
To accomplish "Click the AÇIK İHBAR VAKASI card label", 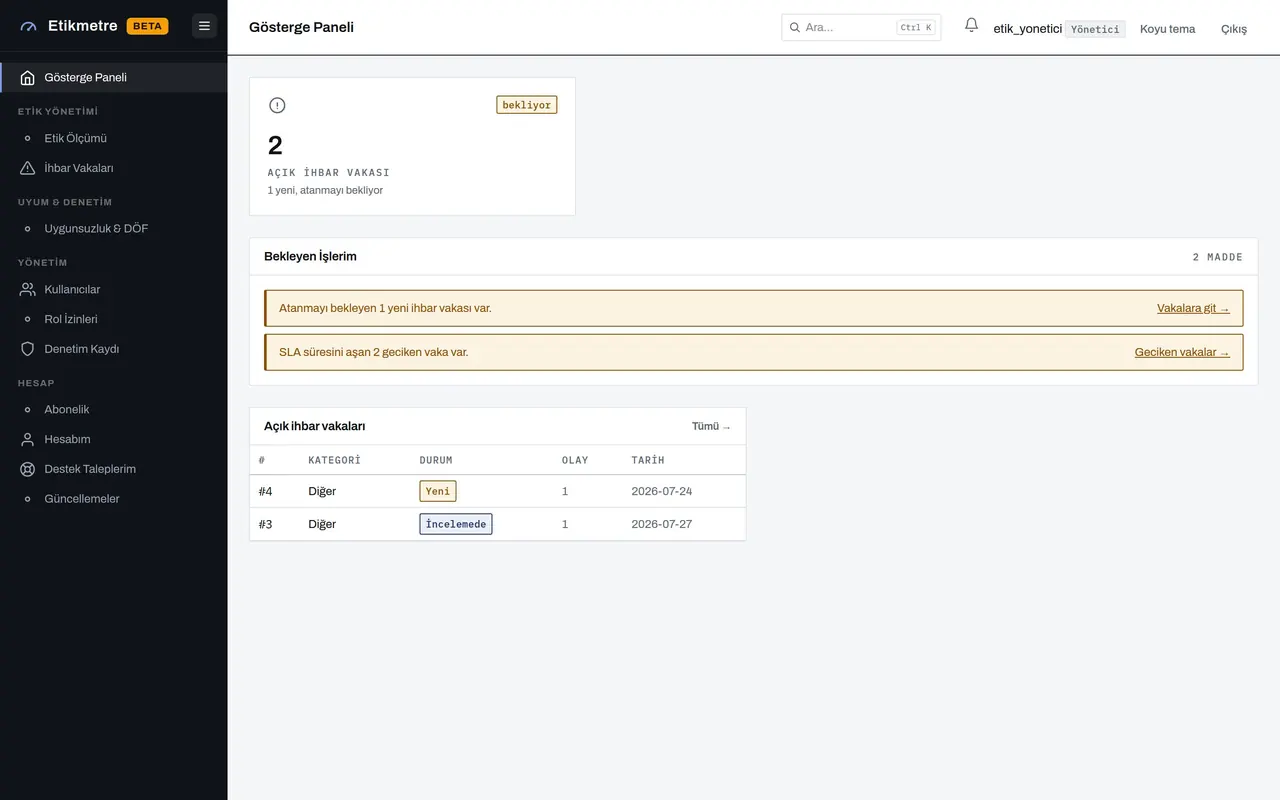I will click(329, 172).
